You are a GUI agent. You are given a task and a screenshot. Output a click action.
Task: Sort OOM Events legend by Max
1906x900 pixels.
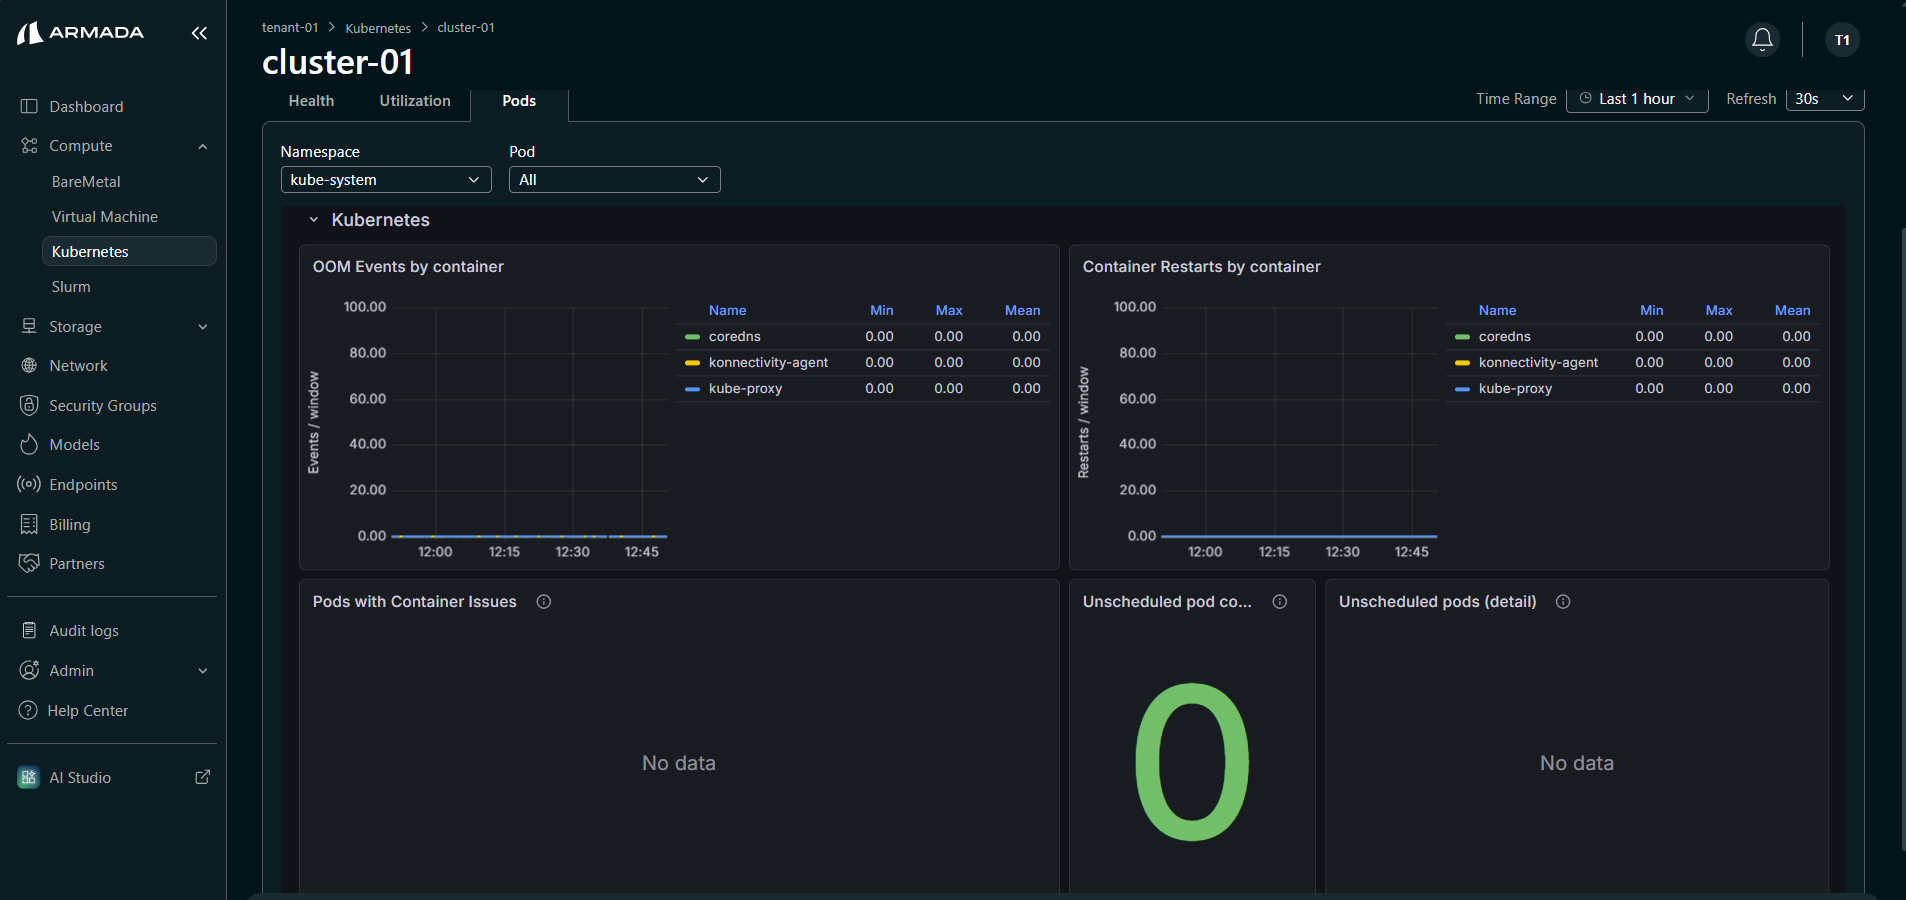949,311
